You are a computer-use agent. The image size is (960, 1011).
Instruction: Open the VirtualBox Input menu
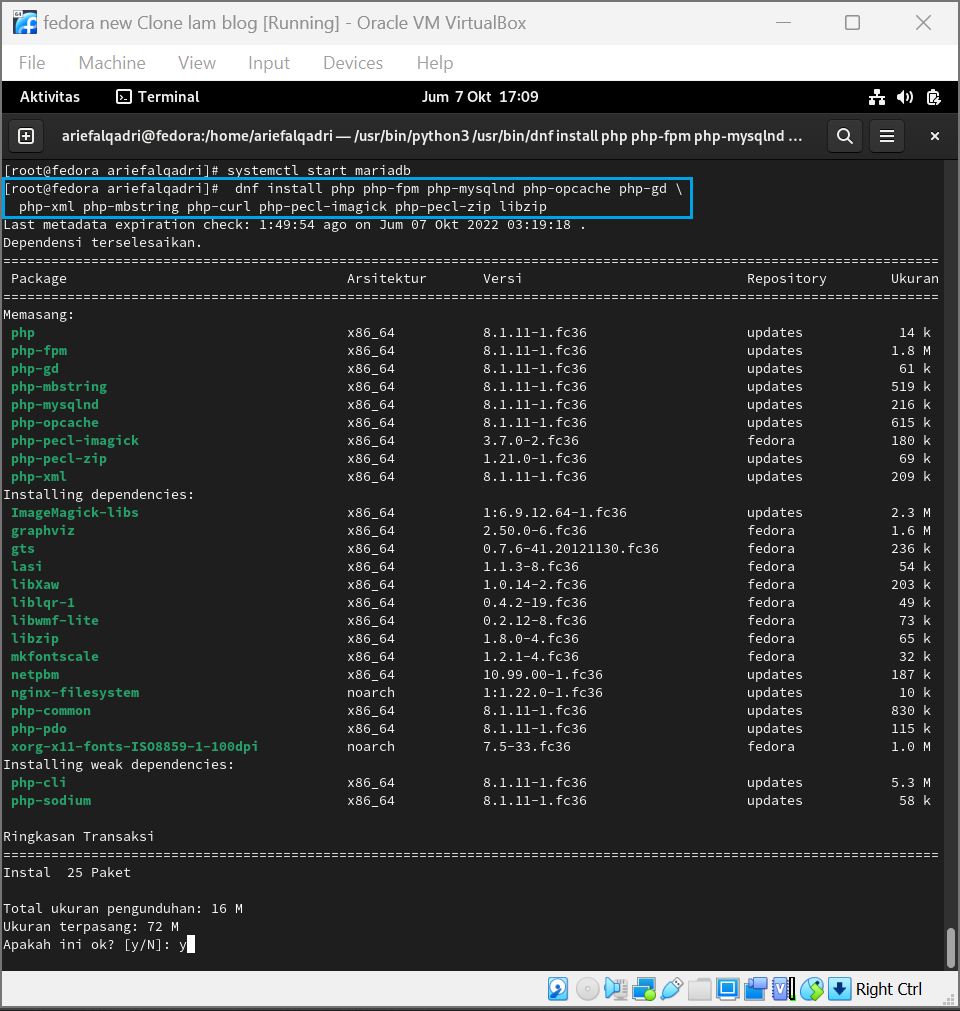click(x=269, y=63)
